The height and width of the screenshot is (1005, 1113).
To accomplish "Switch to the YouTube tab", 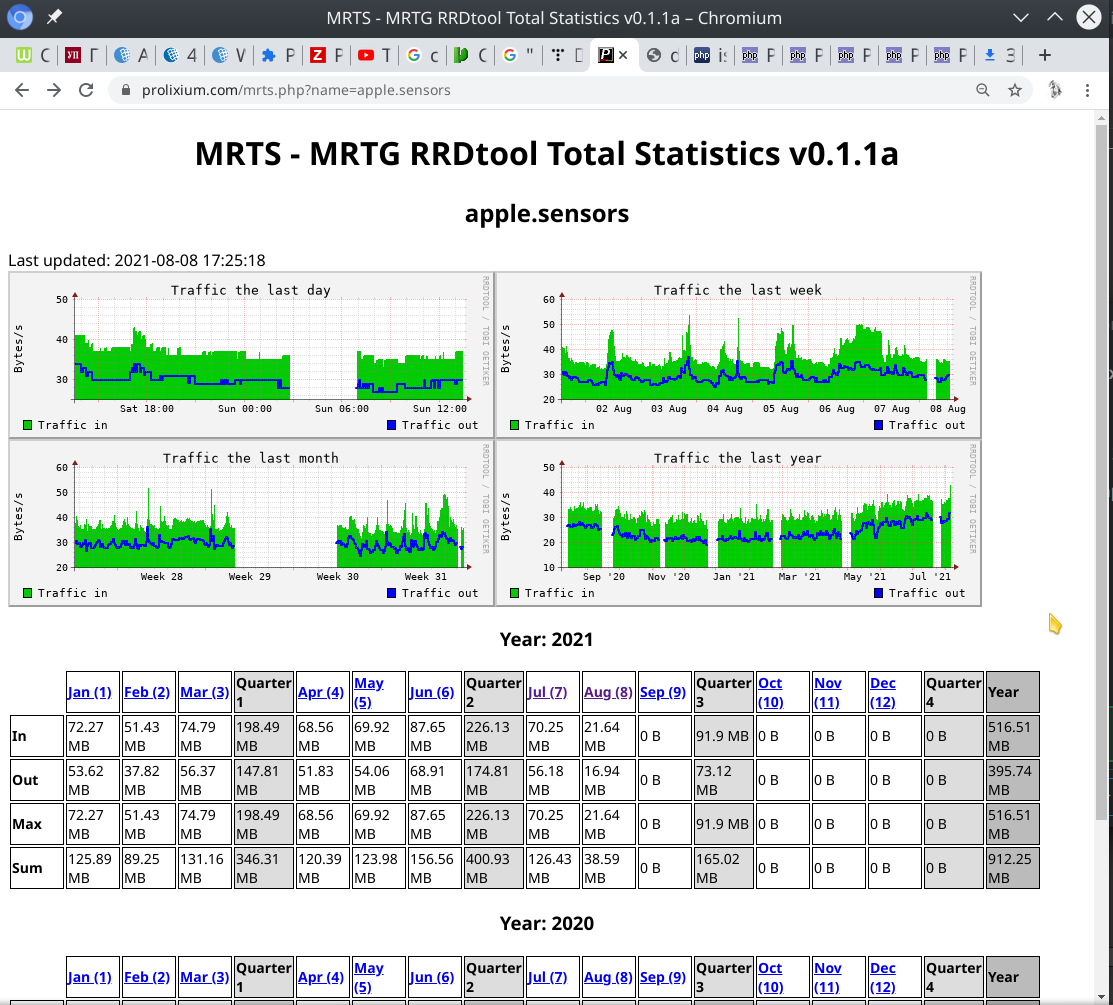I will coord(374,55).
